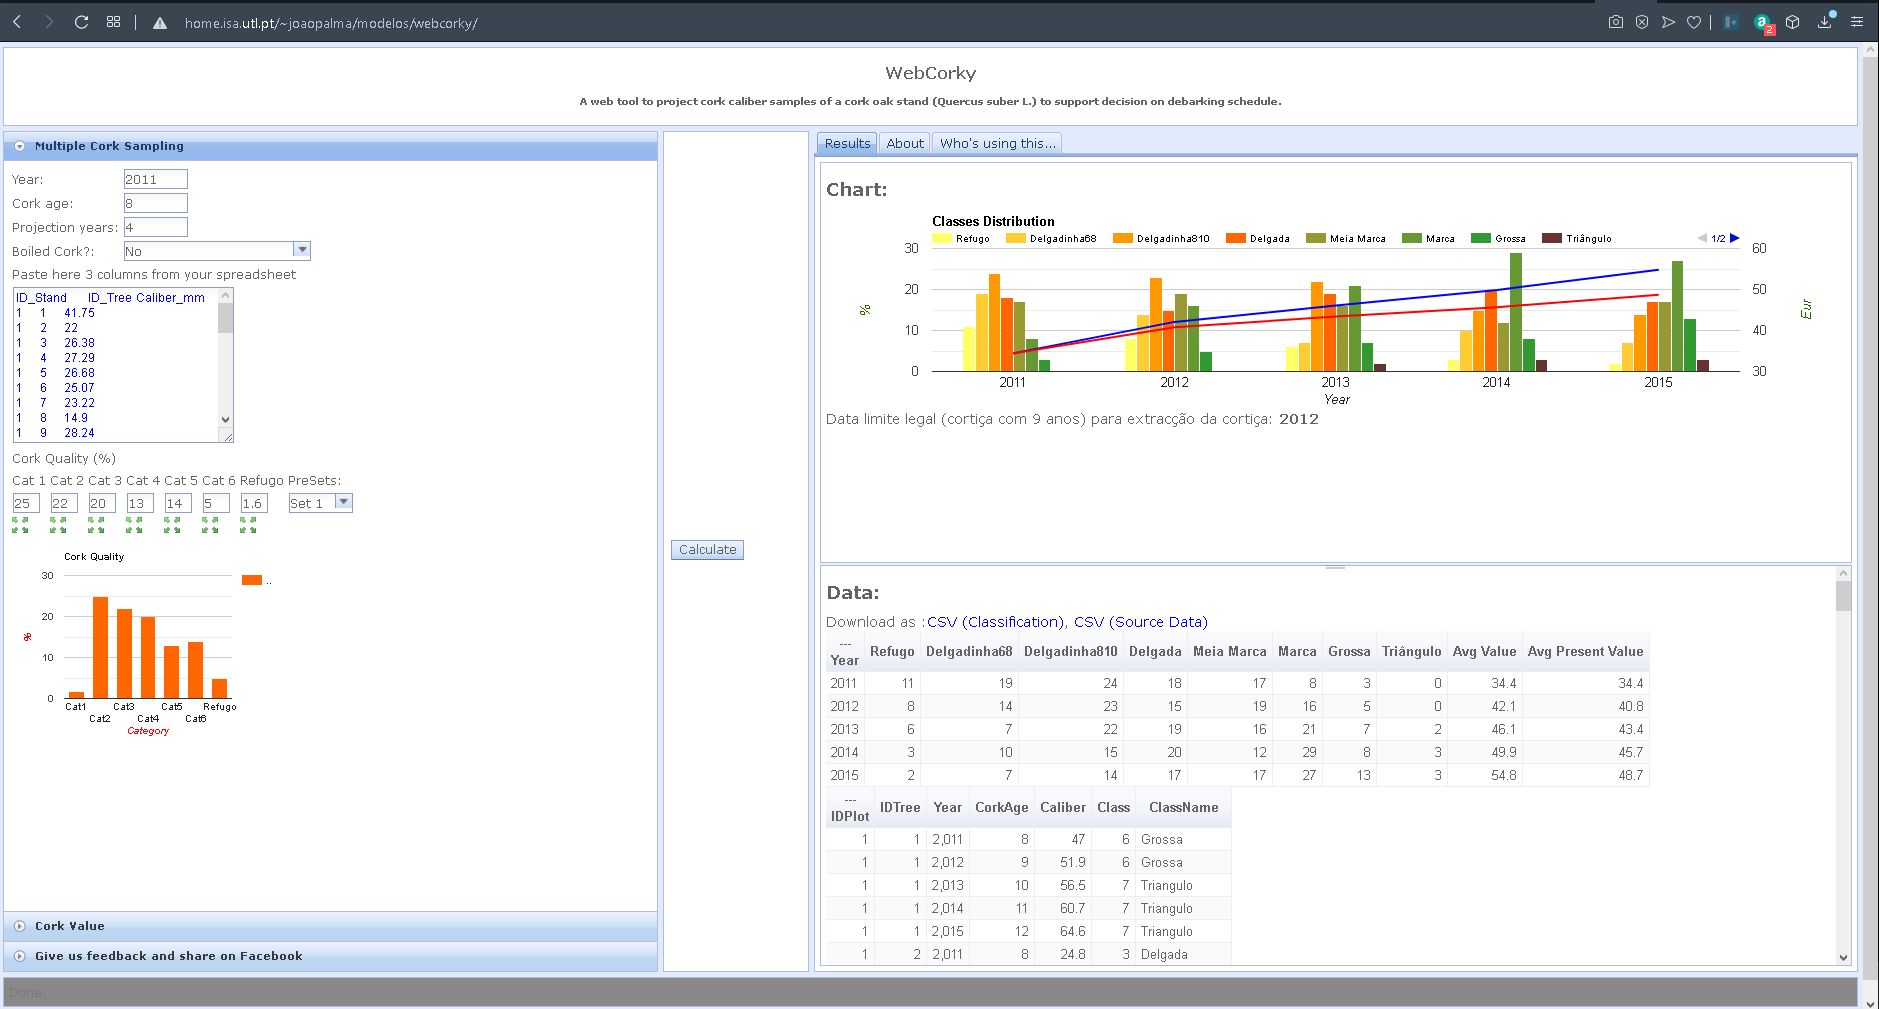Open the speed dial grid icon

pyautogui.click(x=113, y=22)
